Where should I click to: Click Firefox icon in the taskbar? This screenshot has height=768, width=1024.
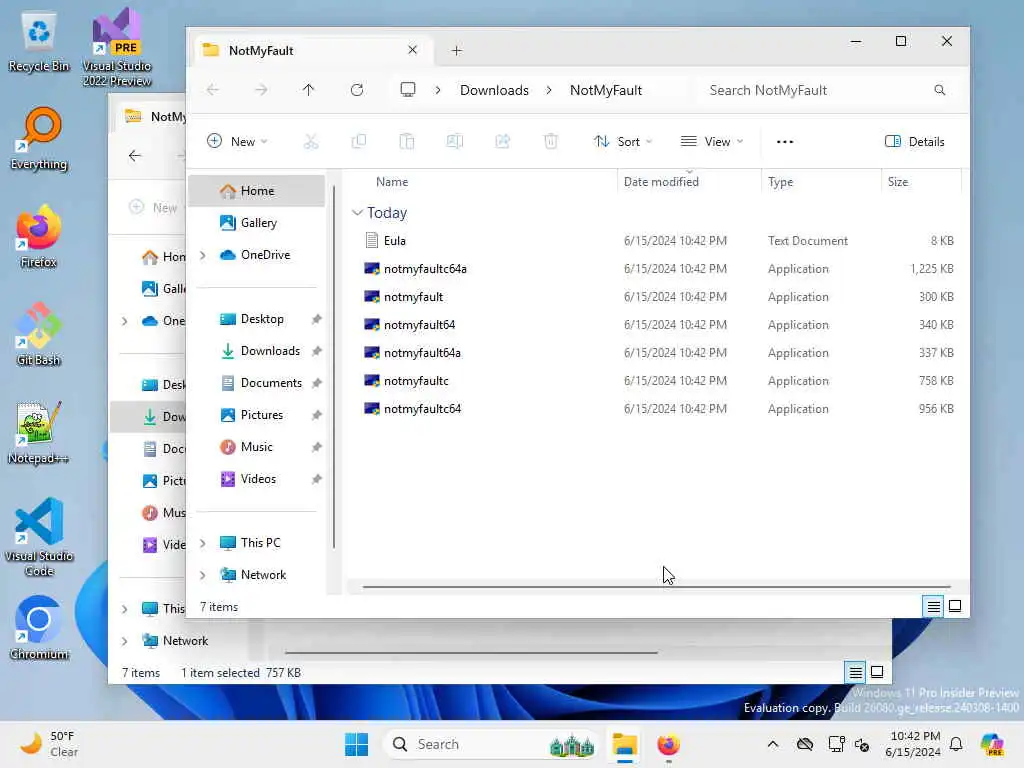pos(668,744)
